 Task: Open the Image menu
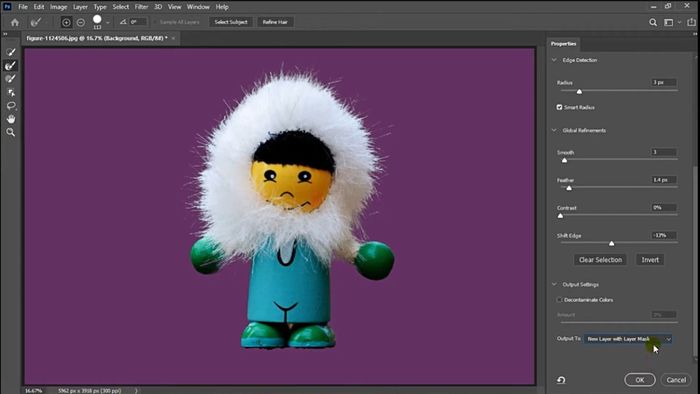(x=58, y=7)
